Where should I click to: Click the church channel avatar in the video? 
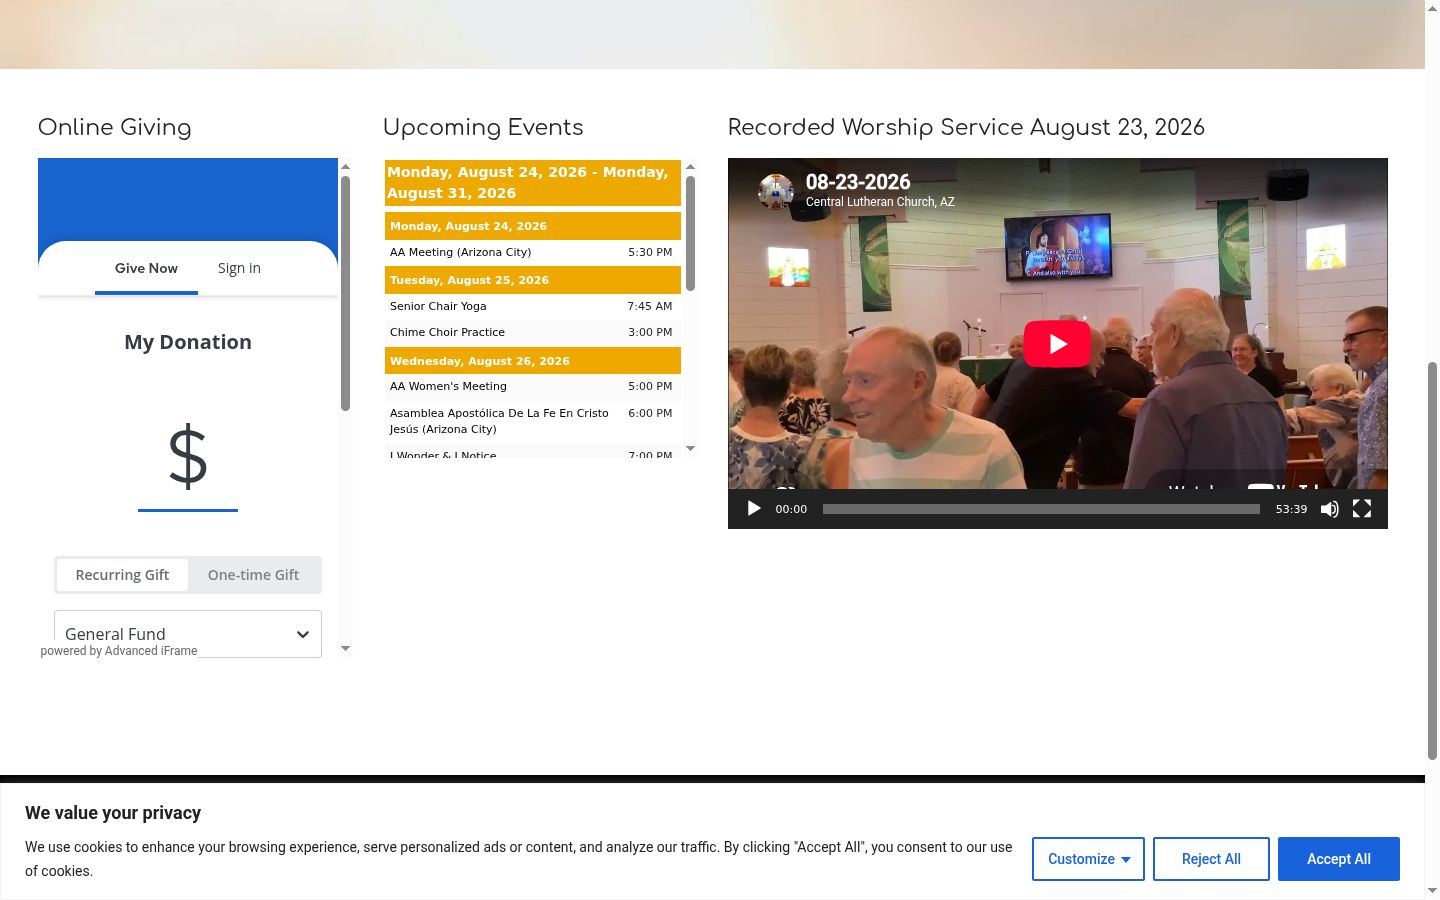pos(776,191)
